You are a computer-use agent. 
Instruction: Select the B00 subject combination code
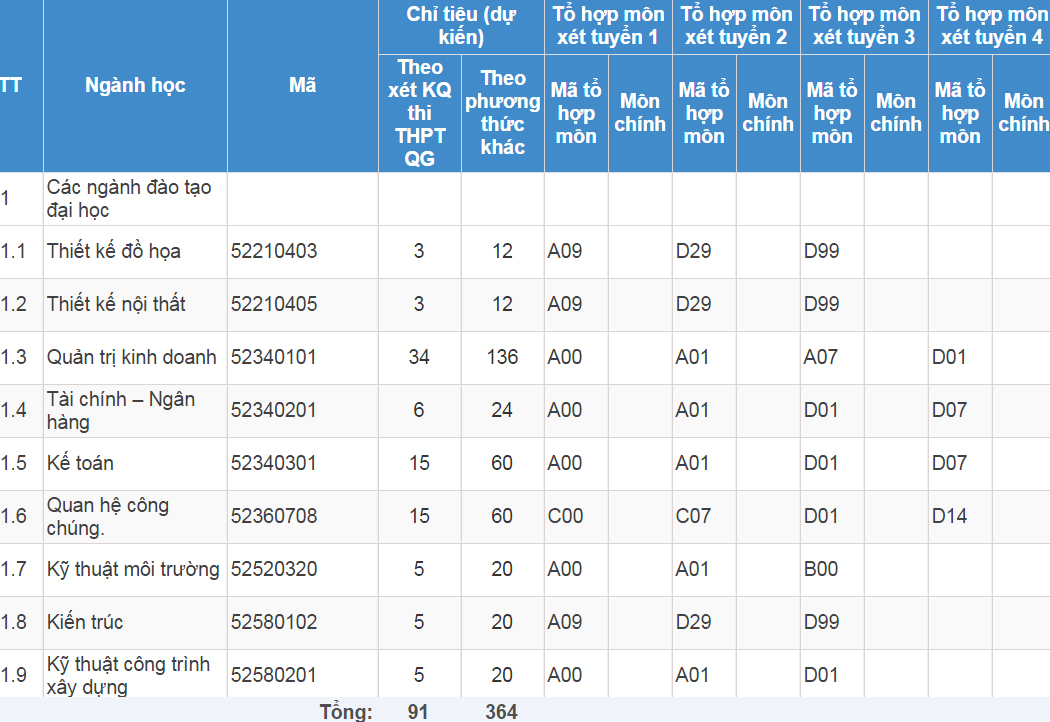[x=821, y=569]
